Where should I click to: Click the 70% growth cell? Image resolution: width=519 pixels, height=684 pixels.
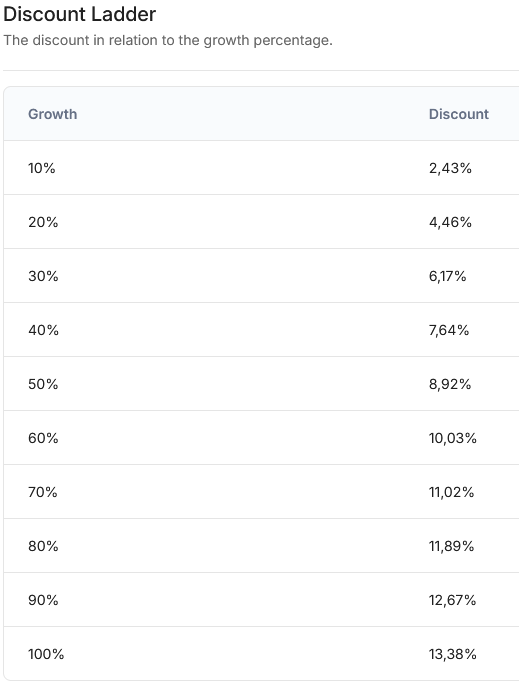42,492
